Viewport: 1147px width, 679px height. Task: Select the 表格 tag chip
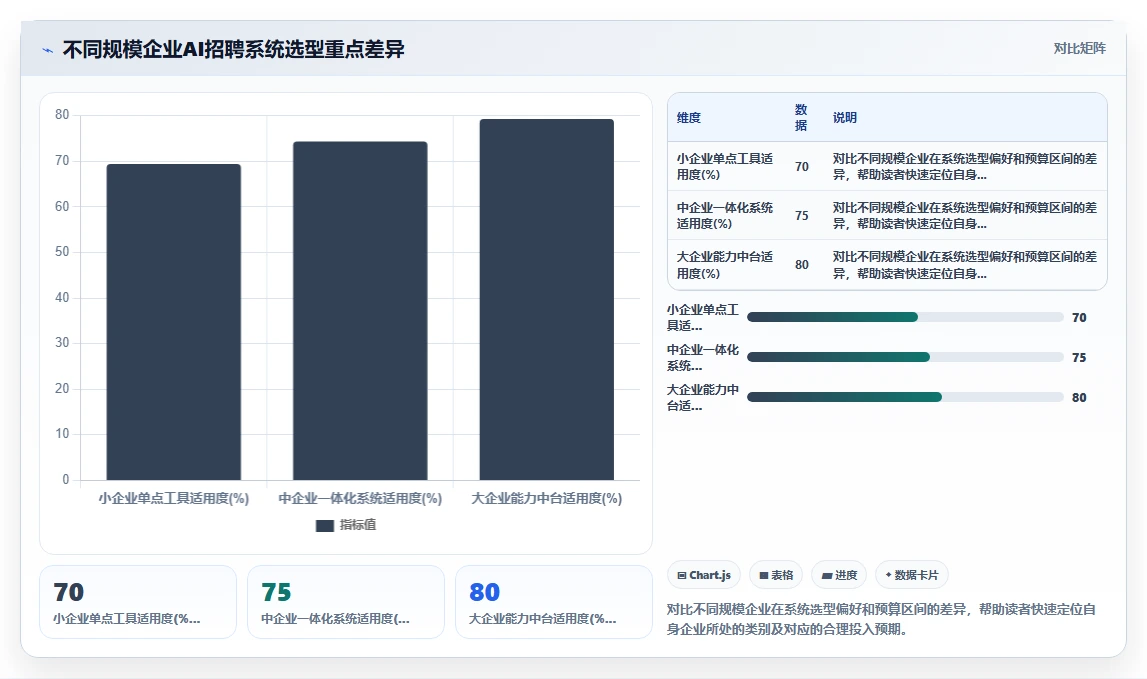776,575
